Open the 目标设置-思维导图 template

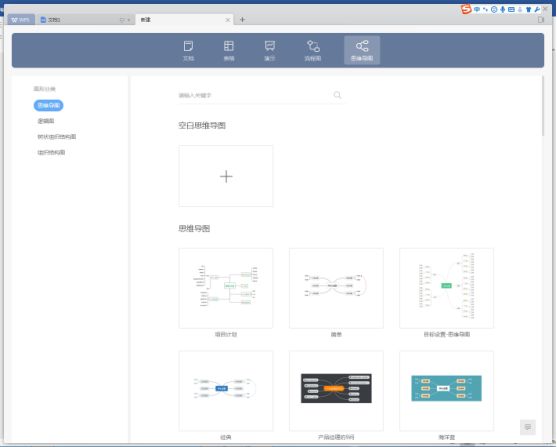coord(447,288)
